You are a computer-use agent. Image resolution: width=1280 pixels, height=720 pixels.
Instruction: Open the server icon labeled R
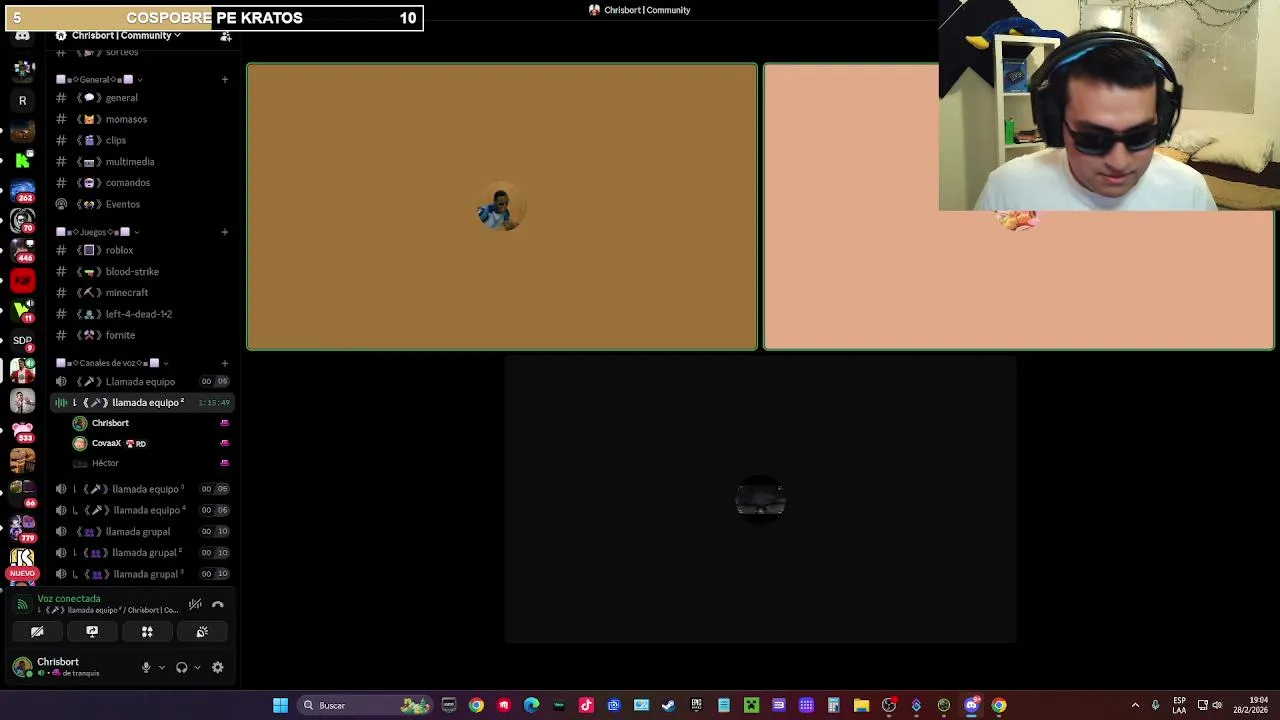22,100
